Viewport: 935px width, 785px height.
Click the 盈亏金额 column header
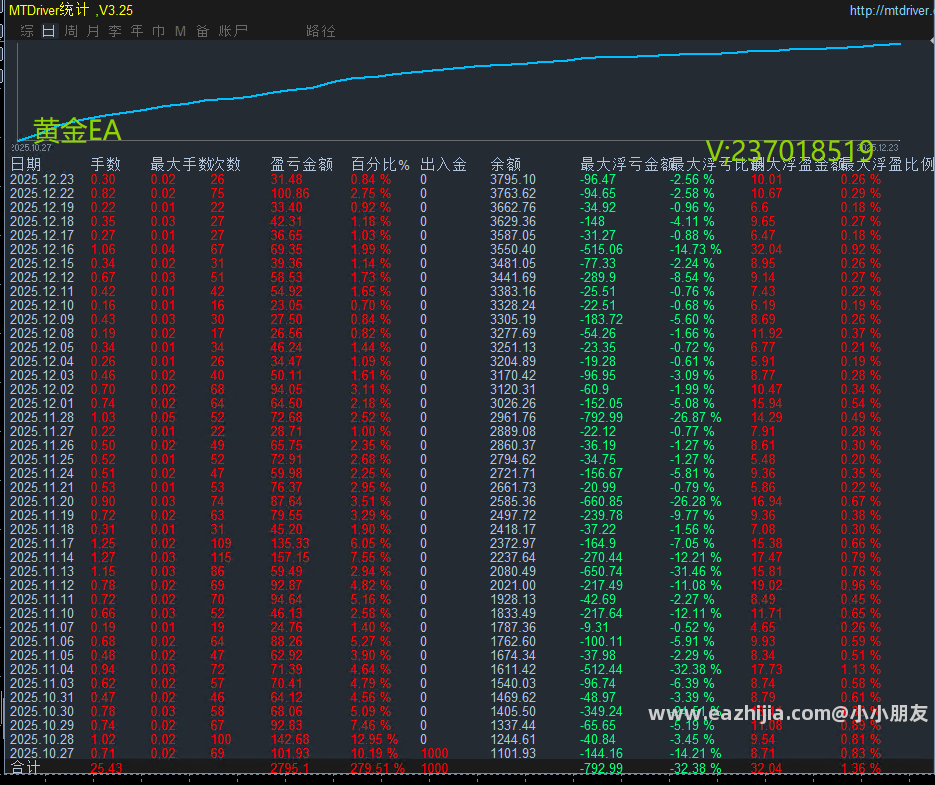[301, 164]
